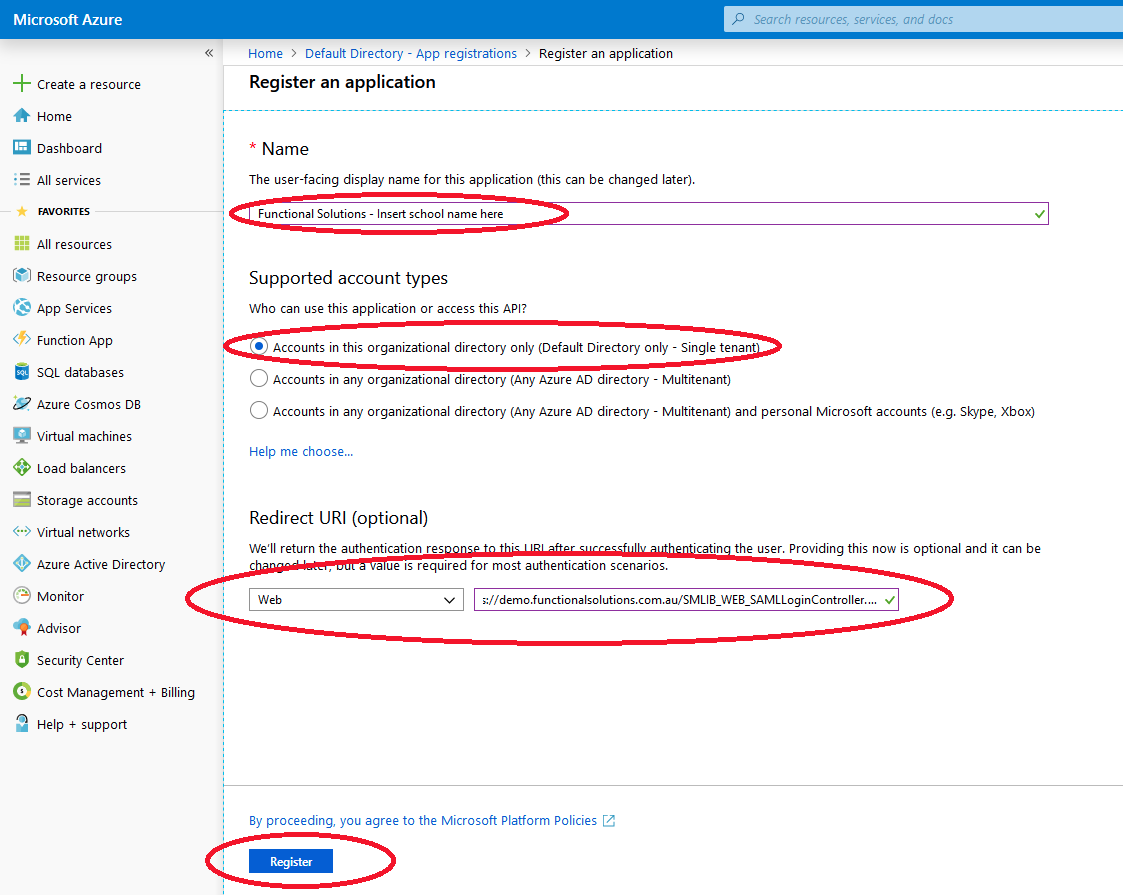Click the All resources grid icon
Image resolution: width=1123 pixels, height=895 pixels.
coord(22,243)
